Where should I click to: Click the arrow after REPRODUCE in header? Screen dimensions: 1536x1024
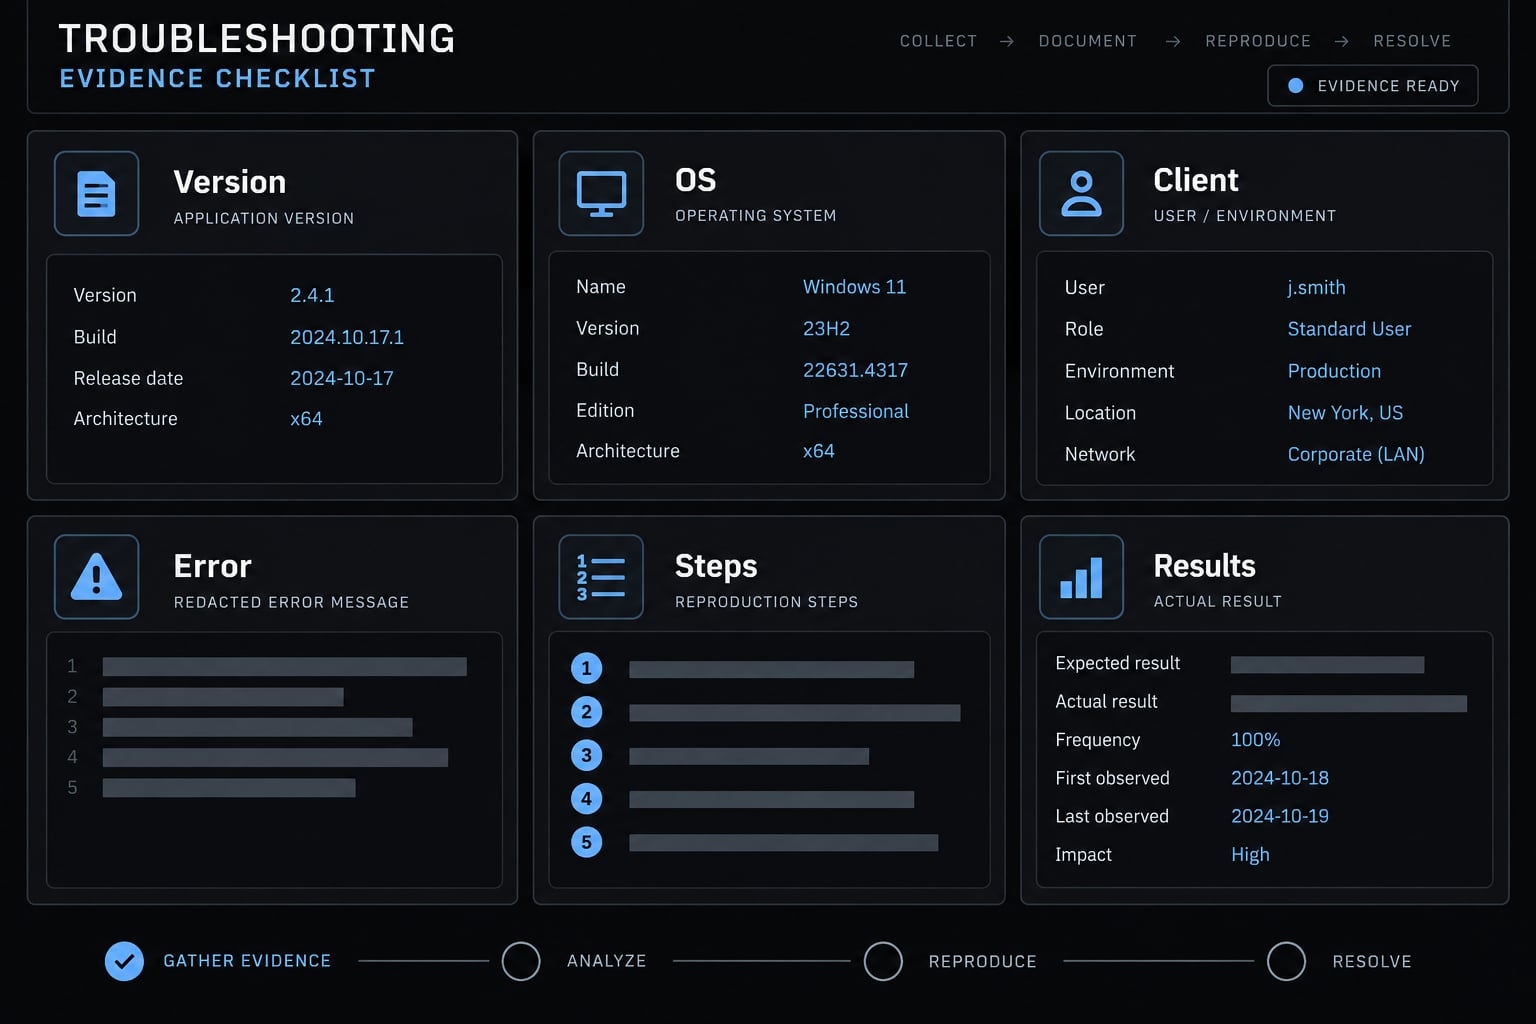click(1342, 41)
